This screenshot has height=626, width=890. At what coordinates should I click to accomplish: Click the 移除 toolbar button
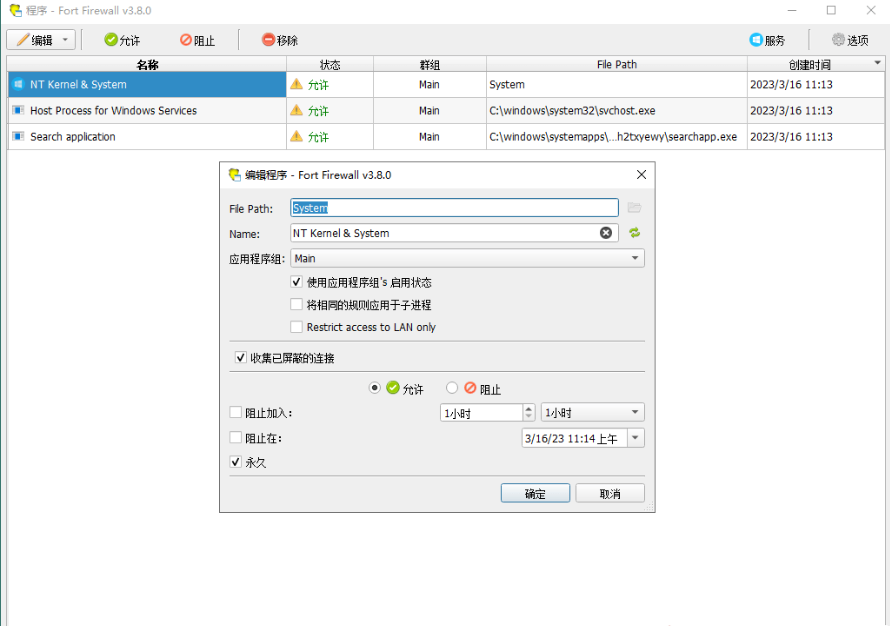point(280,40)
